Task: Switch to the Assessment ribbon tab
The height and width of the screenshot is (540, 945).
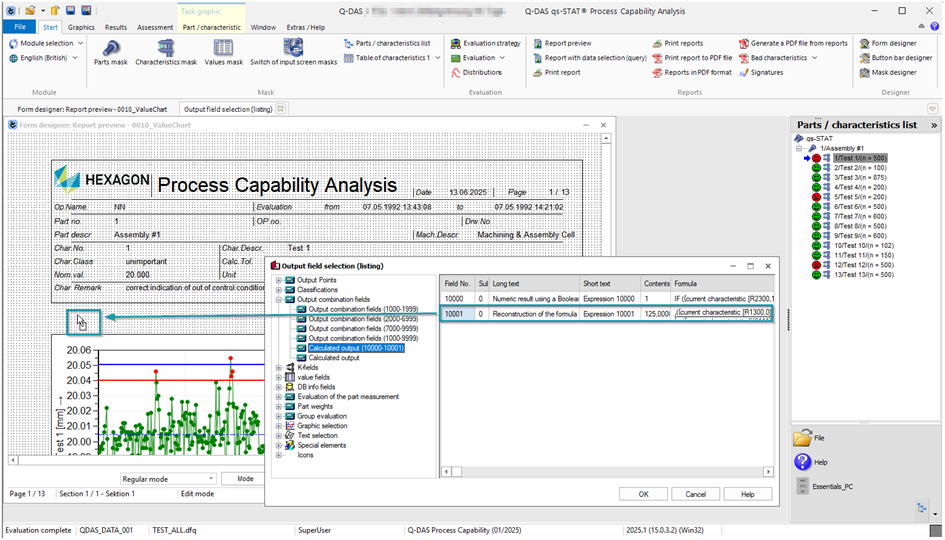Action: (x=155, y=27)
